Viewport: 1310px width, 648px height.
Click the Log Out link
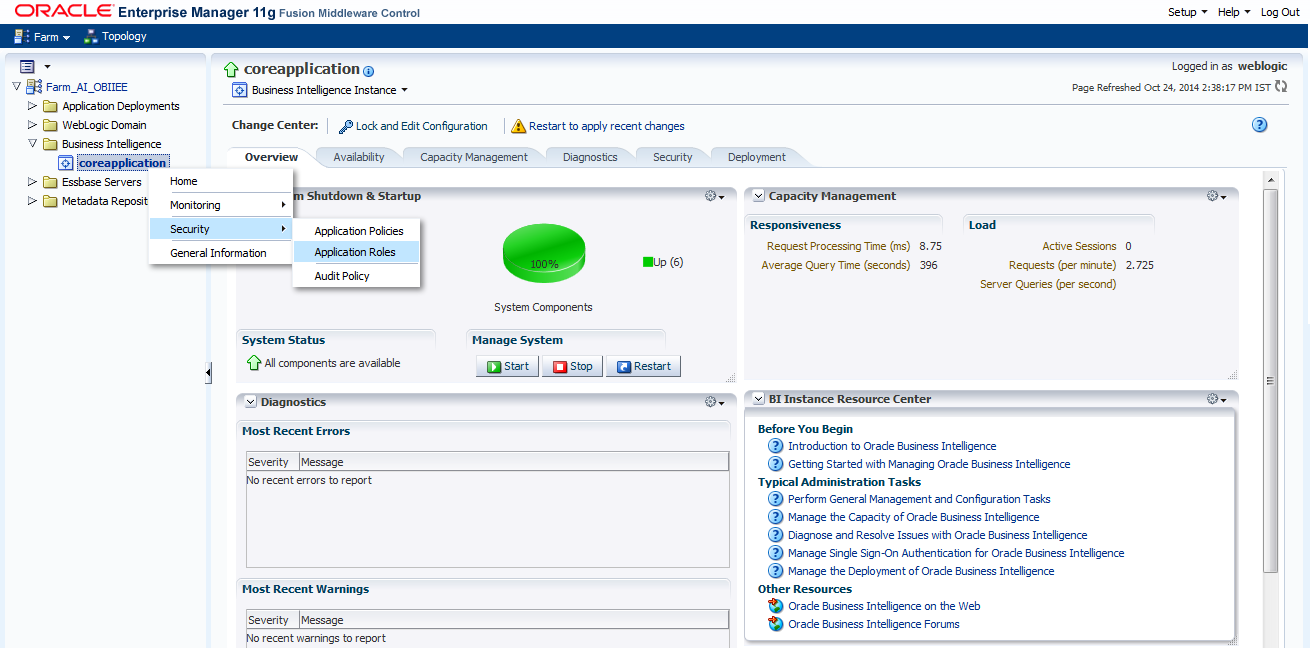(x=1280, y=12)
